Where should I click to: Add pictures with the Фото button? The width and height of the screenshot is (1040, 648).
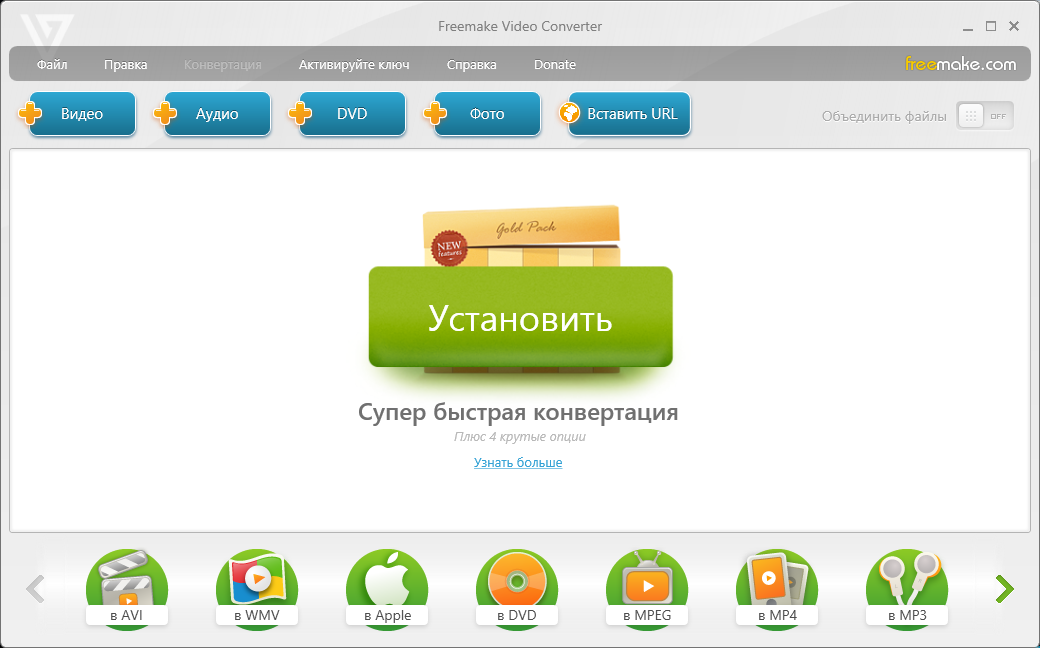pos(482,114)
